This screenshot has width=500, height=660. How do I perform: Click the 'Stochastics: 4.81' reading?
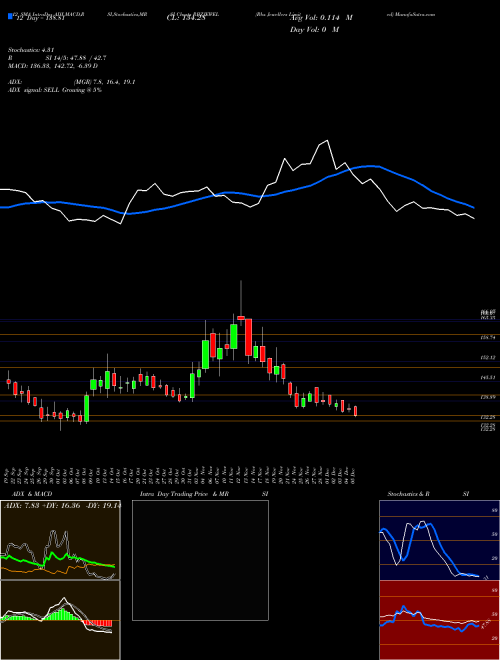(30, 50)
